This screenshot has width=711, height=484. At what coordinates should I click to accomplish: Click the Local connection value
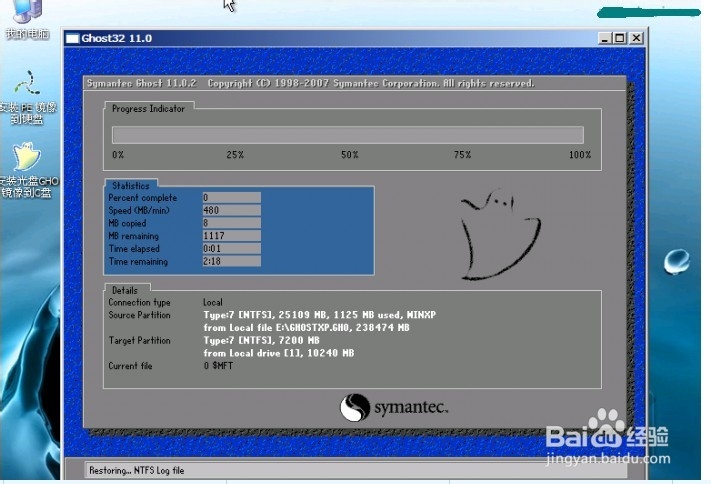point(213,302)
